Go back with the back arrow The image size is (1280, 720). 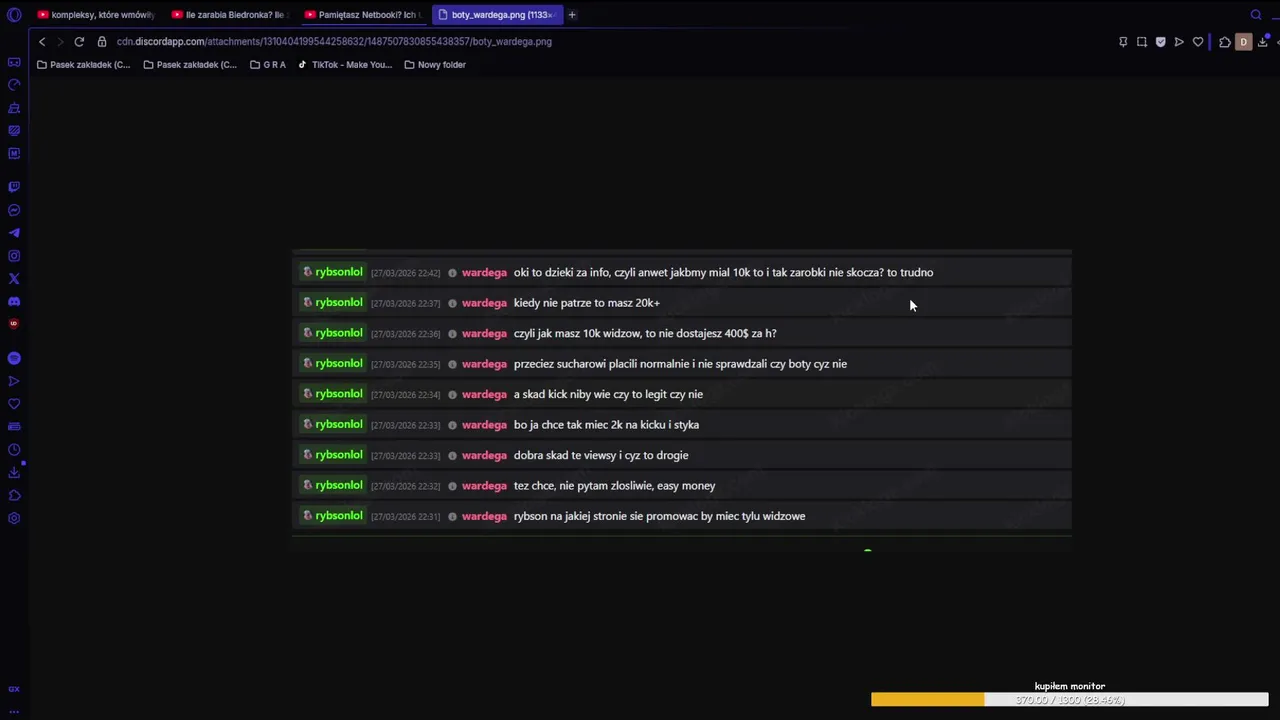click(42, 42)
